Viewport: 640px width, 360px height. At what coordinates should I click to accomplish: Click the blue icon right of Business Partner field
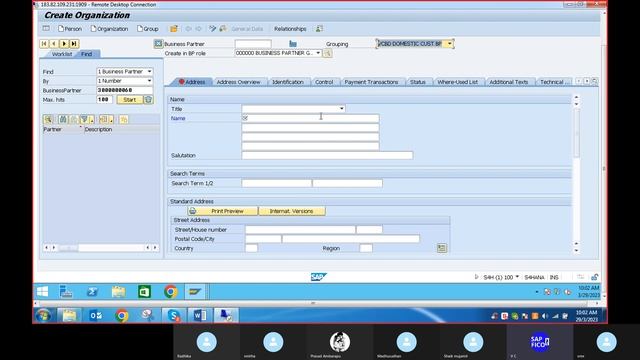pos(293,44)
